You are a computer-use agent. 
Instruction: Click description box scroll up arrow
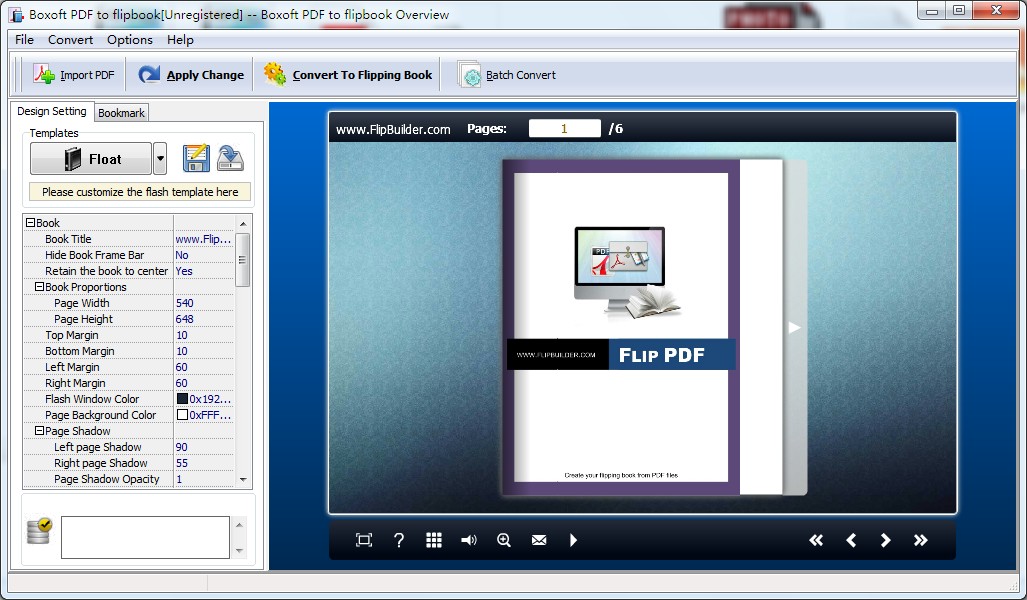tap(239, 525)
